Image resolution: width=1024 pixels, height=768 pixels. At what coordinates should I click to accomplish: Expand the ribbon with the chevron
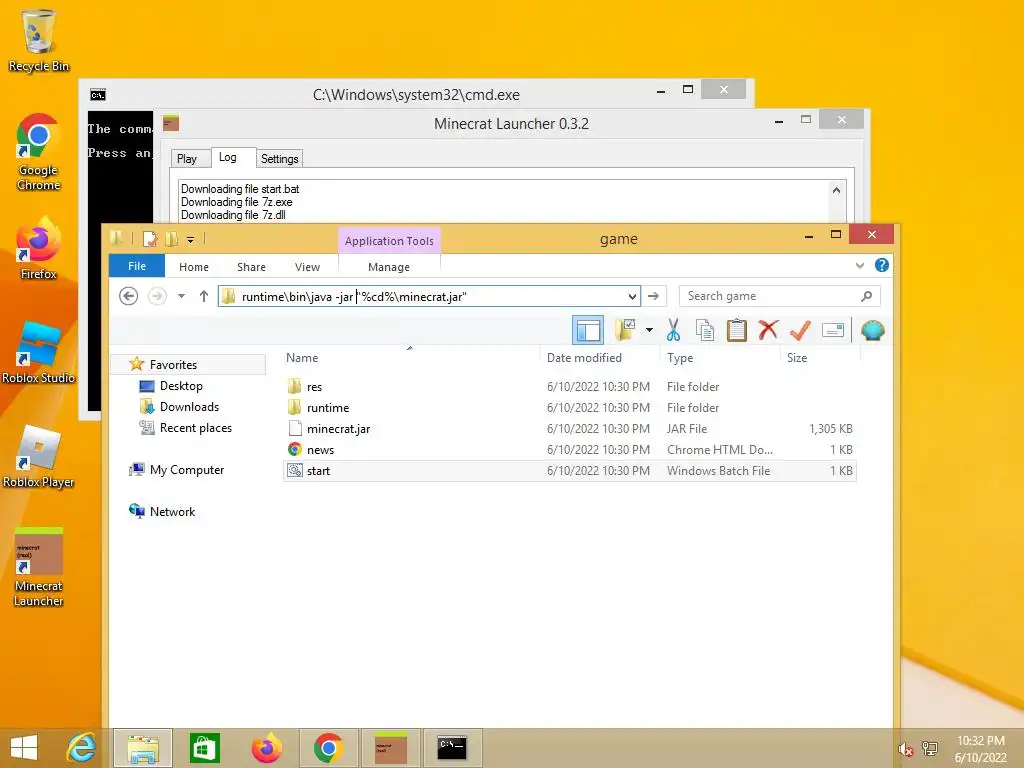(859, 265)
